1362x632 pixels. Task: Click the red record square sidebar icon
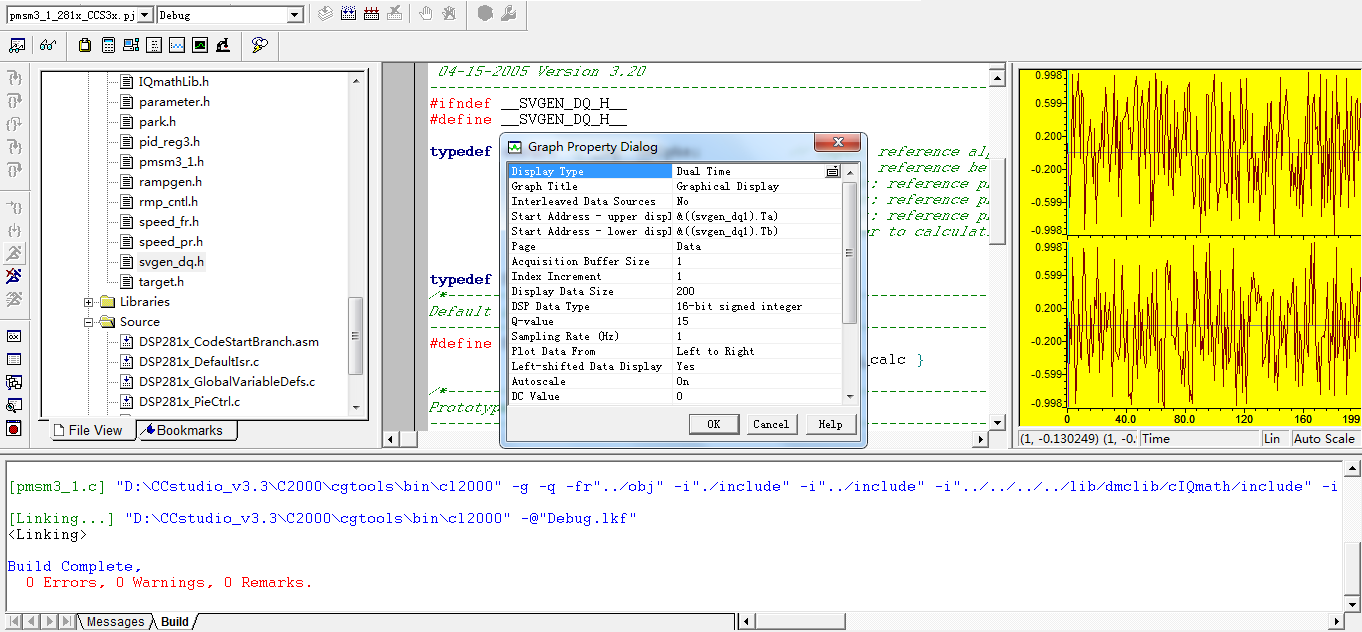coord(14,428)
